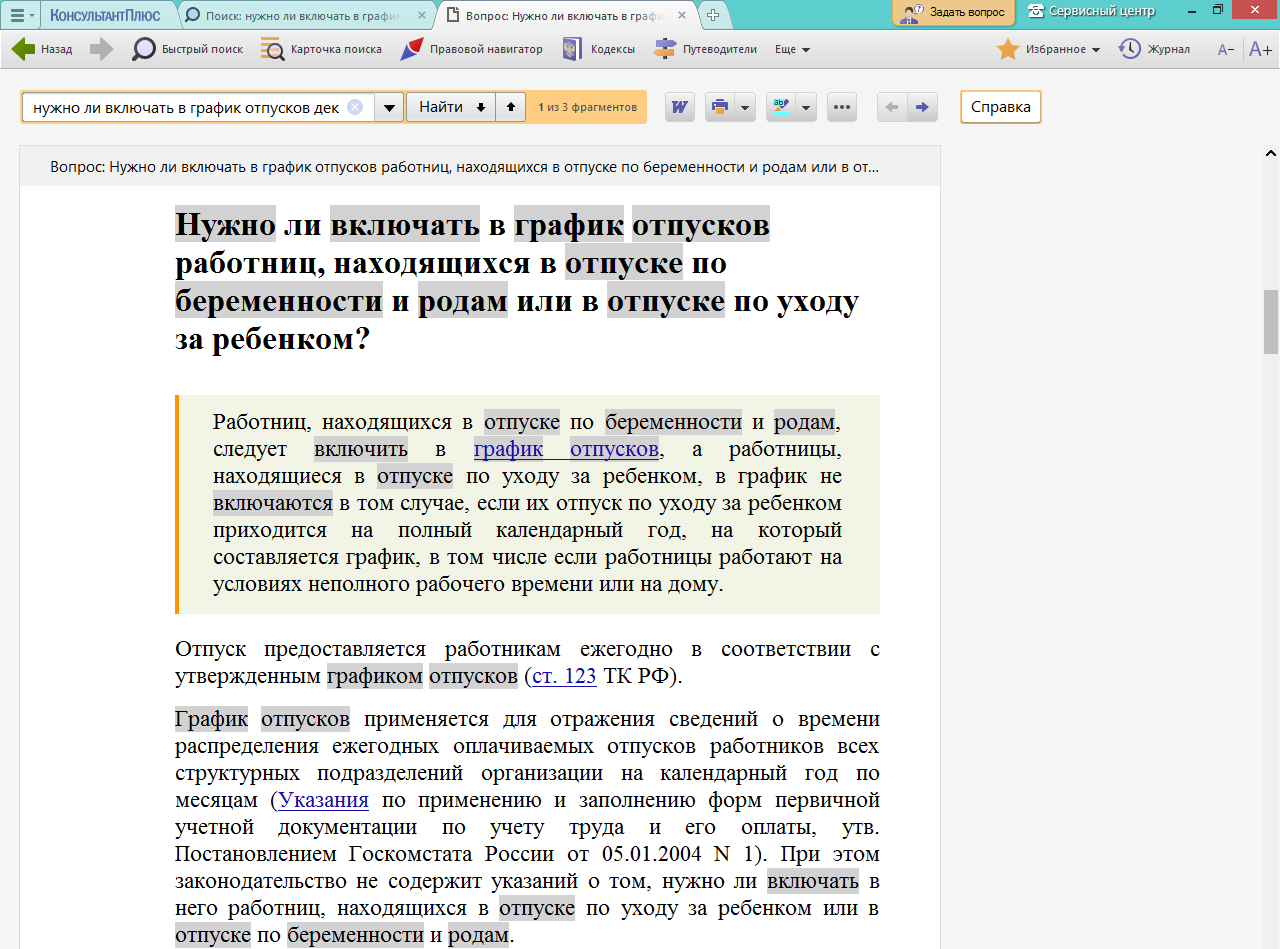The width and height of the screenshot is (1280, 949).
Task: Open the main hamburger menu
Action: coord(17,15)
